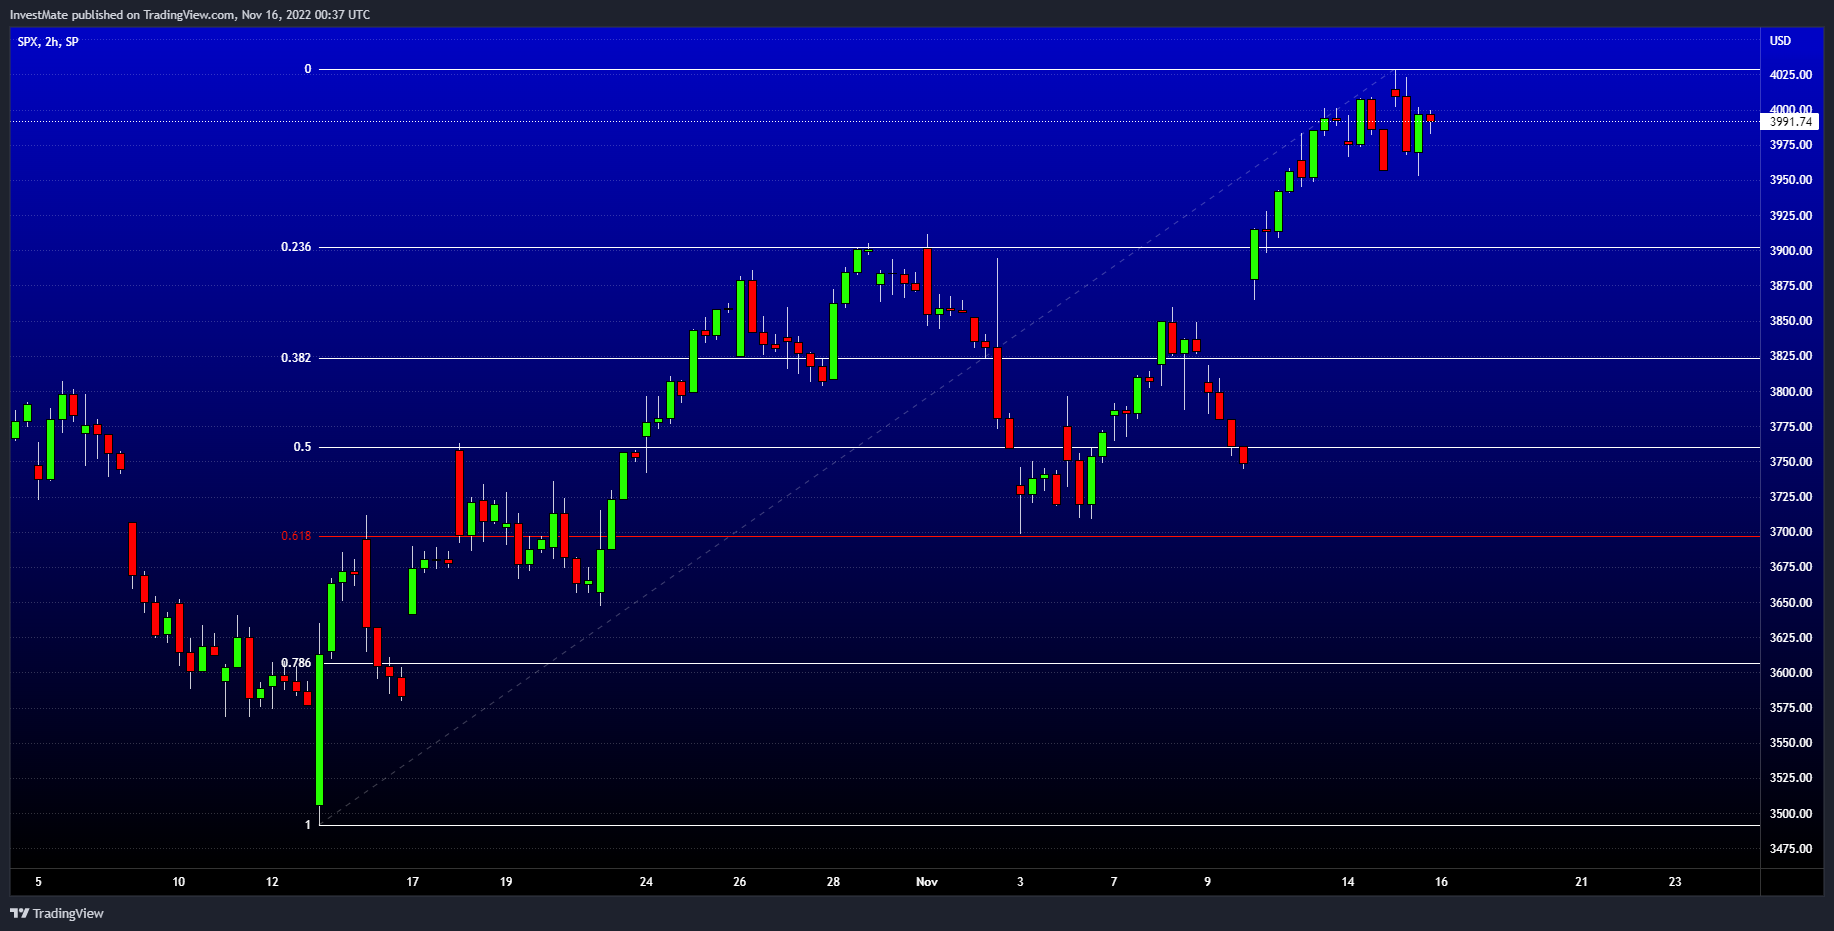Click price axis value 3475.00
Screen dimensions: 1834x931
[1790, 849]
